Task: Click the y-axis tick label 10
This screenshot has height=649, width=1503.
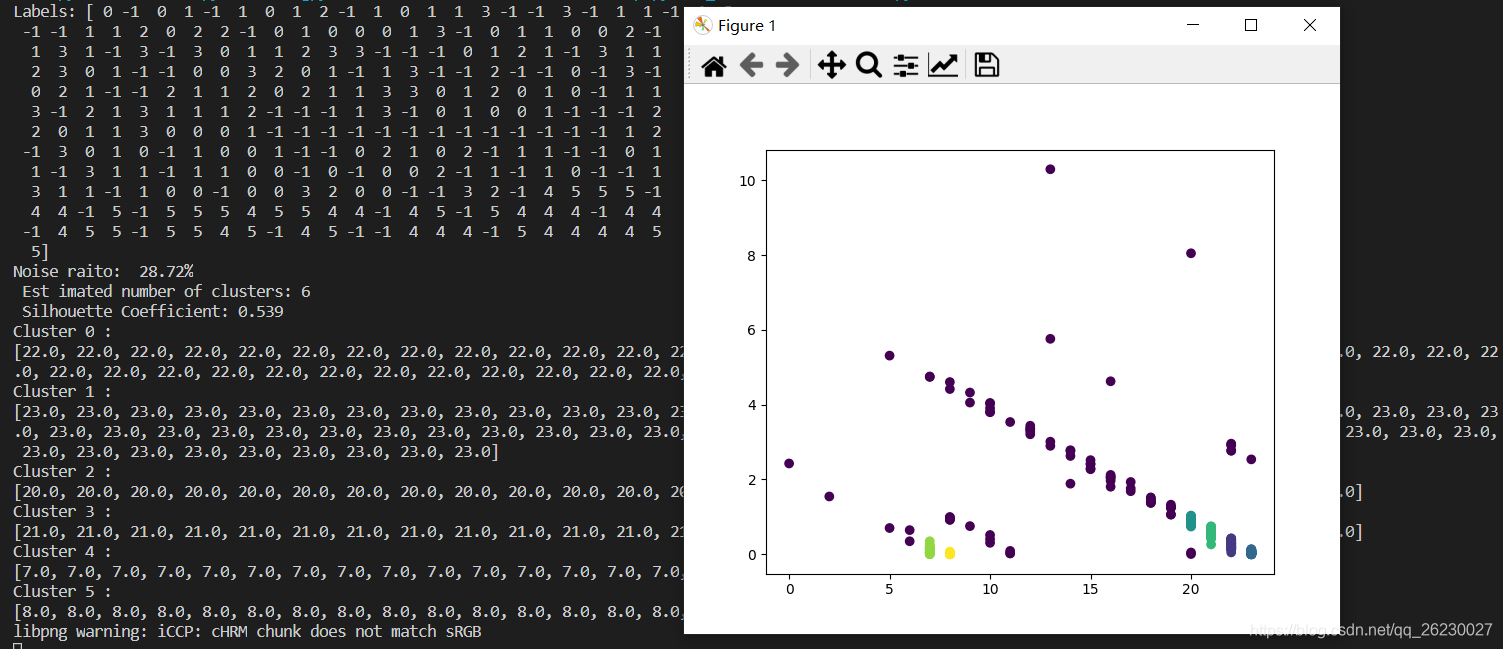Action: point(746,181)
